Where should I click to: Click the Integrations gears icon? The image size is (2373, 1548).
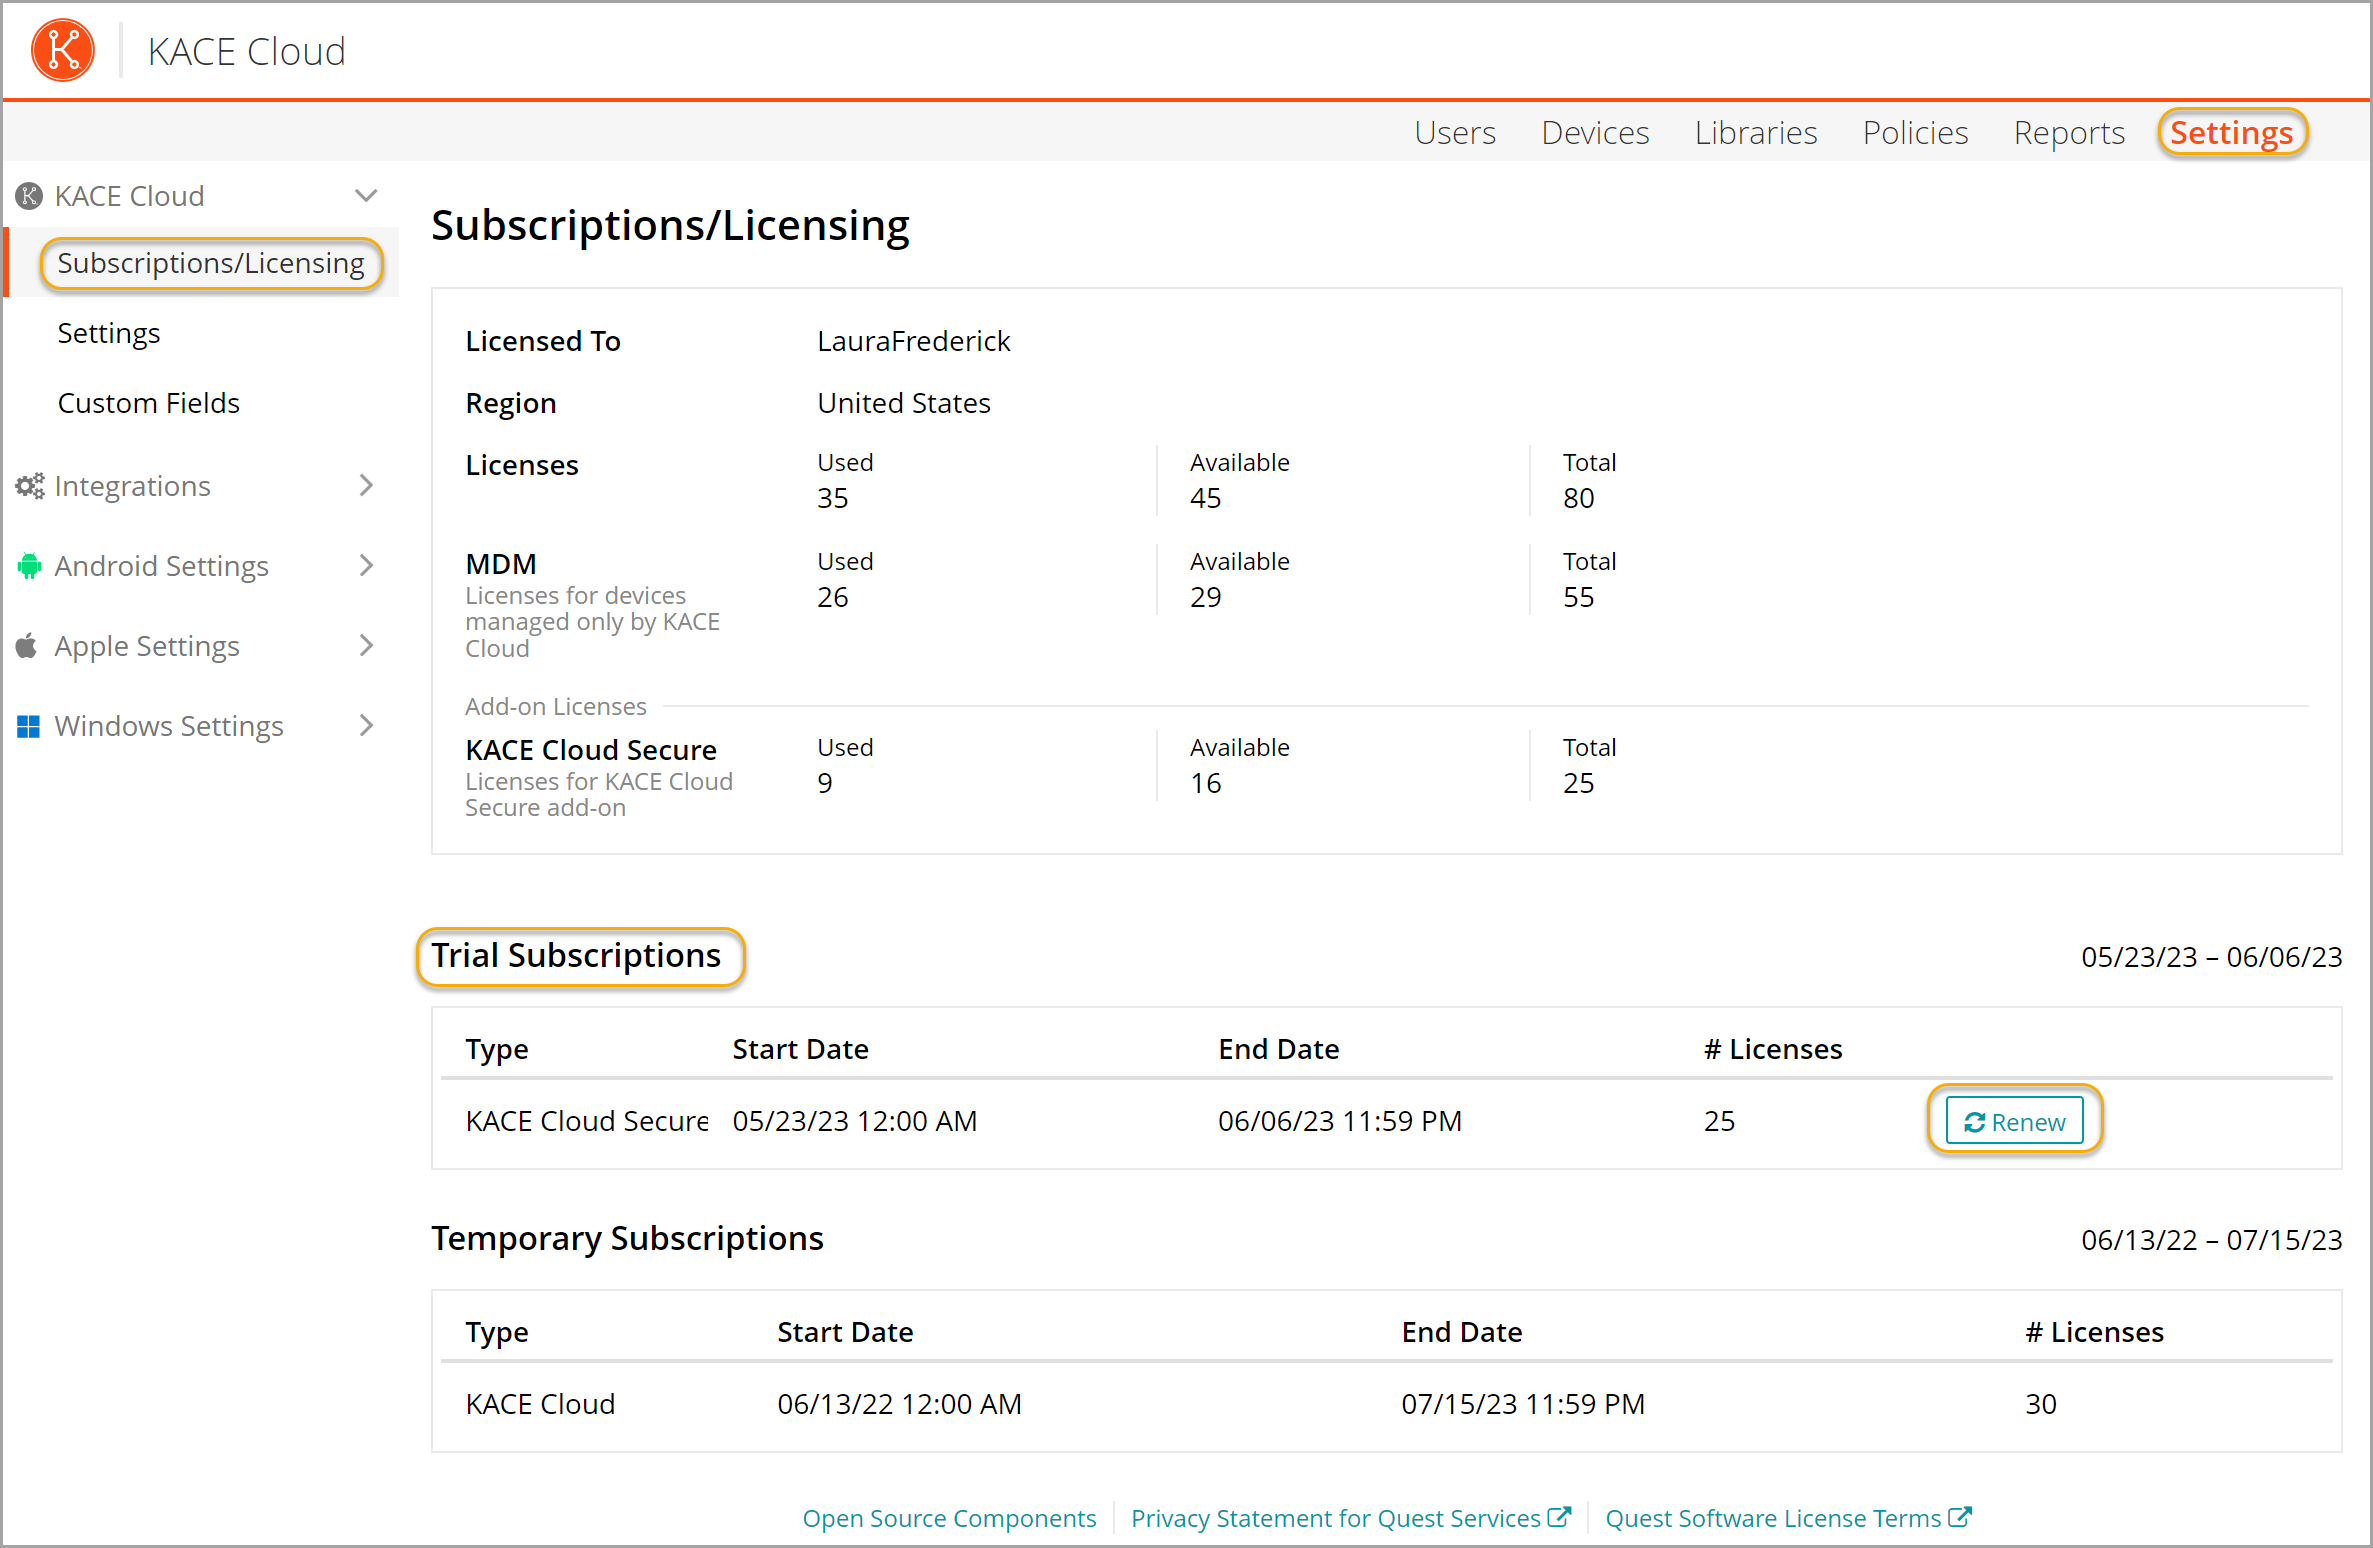pos(30,486)
